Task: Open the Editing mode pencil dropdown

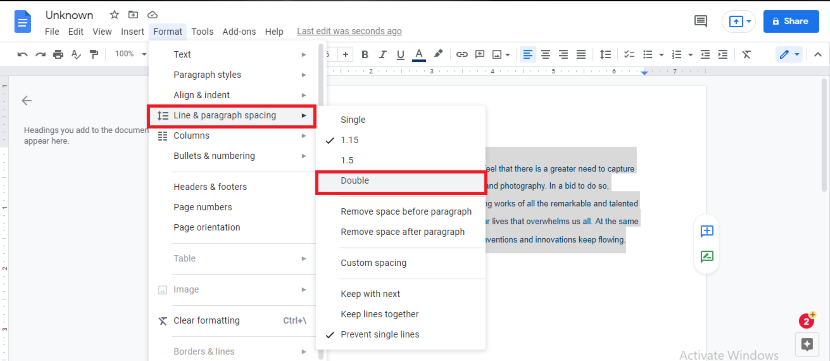Action: pyautogui.click(x=789, y=54)
